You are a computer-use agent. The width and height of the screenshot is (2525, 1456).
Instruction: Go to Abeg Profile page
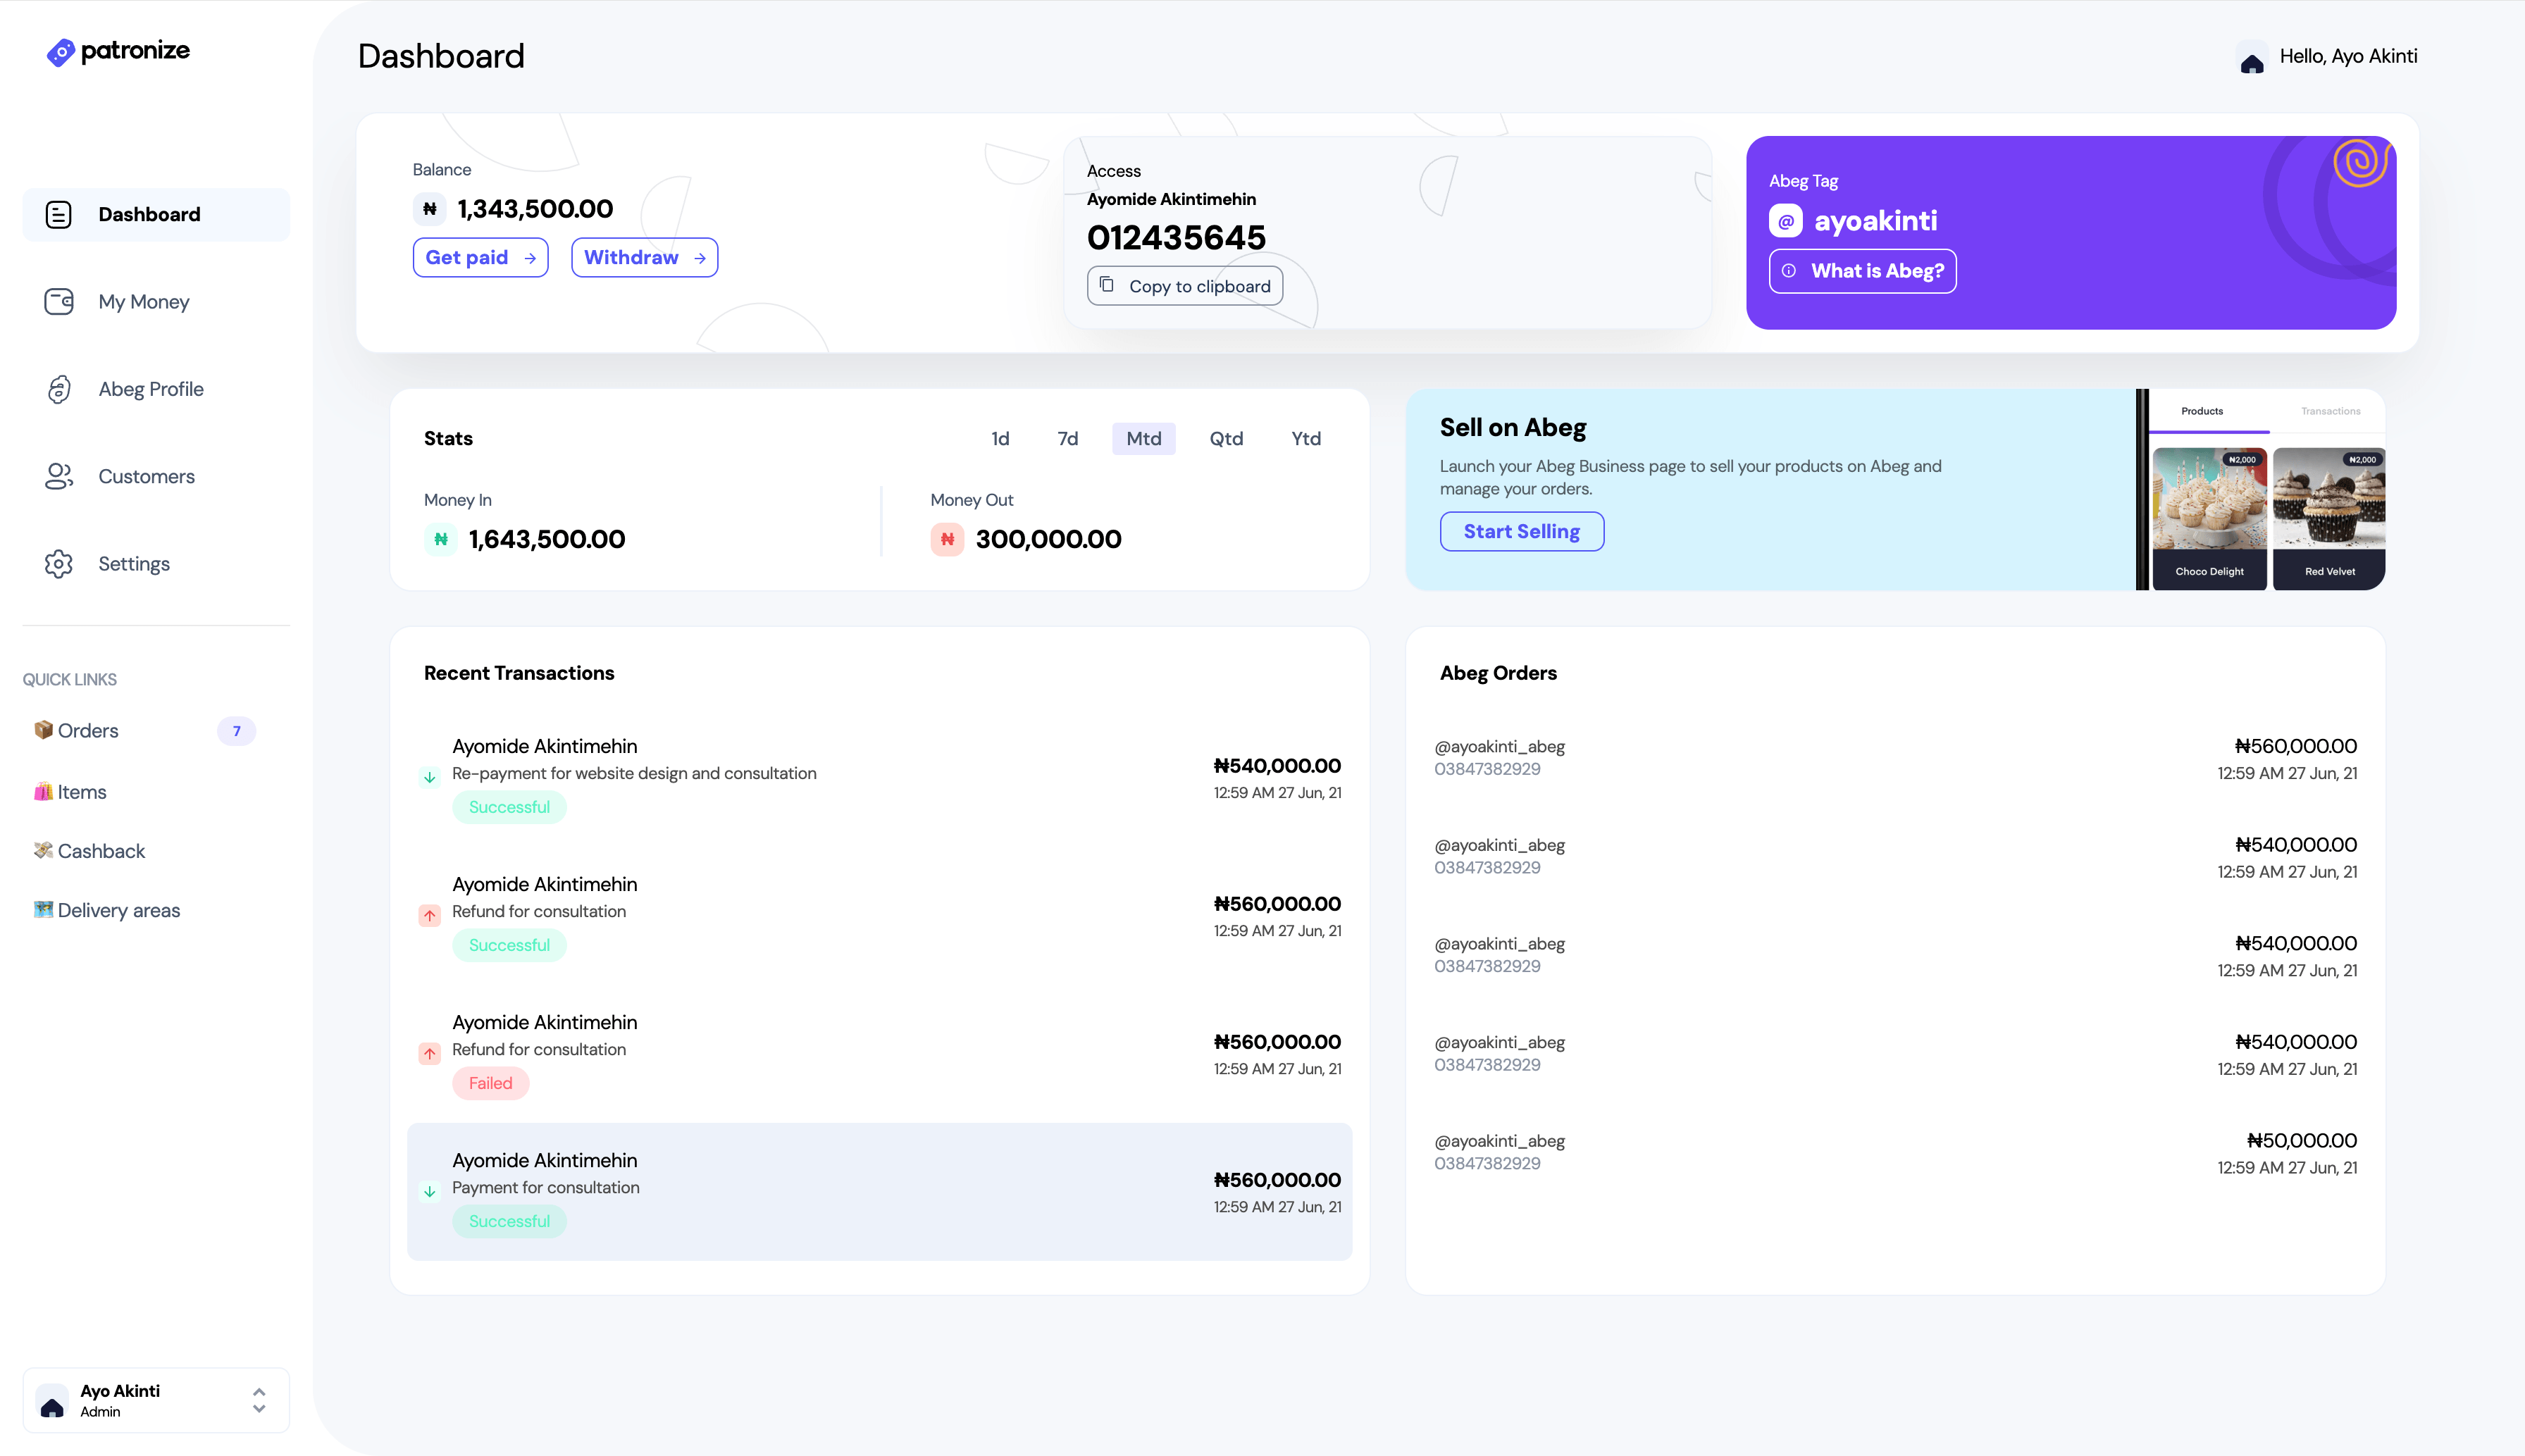point(156,389)
